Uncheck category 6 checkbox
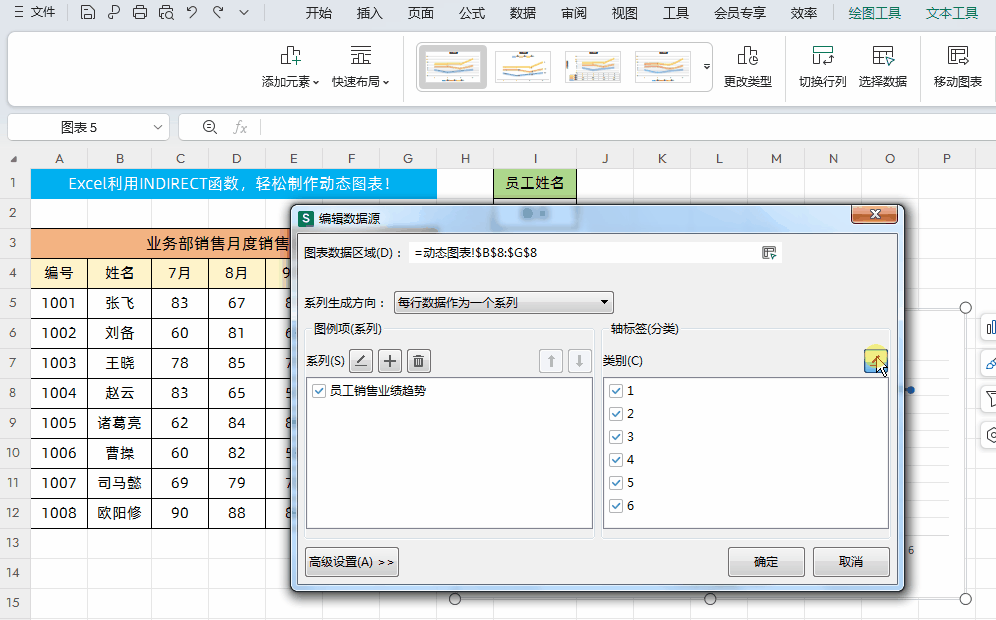This screenshot has height=620, width=996. 616,506
